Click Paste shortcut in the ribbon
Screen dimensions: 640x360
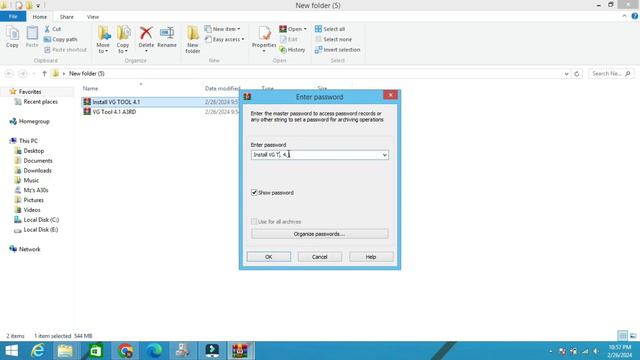click(65, 49)
